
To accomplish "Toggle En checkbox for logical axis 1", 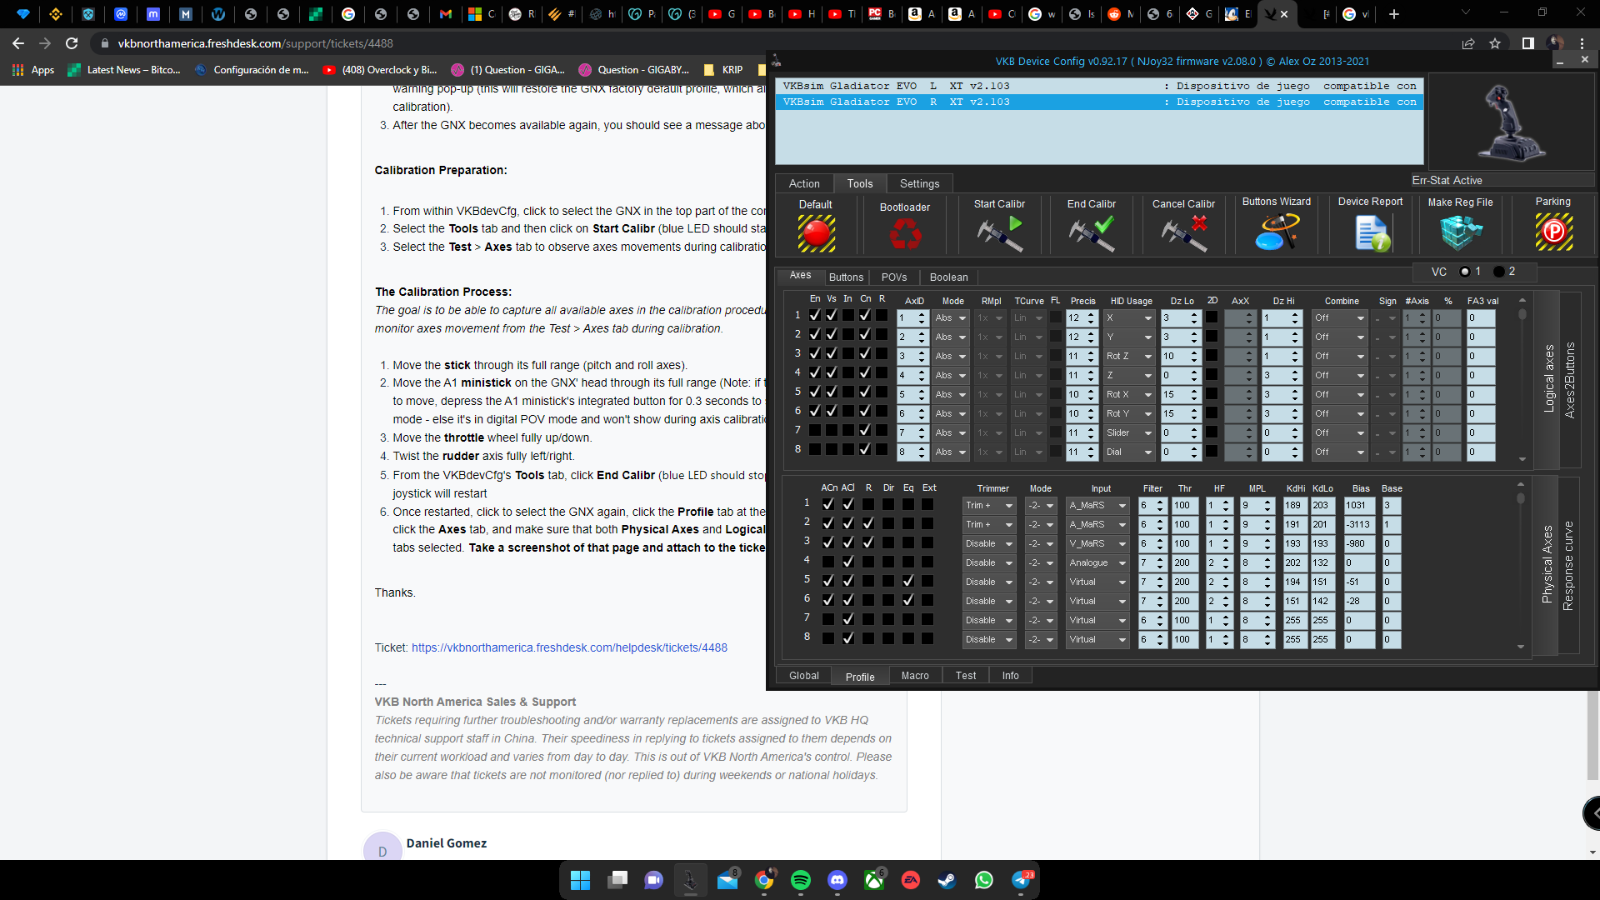I will pyautogui.click(x=815, y=315).
